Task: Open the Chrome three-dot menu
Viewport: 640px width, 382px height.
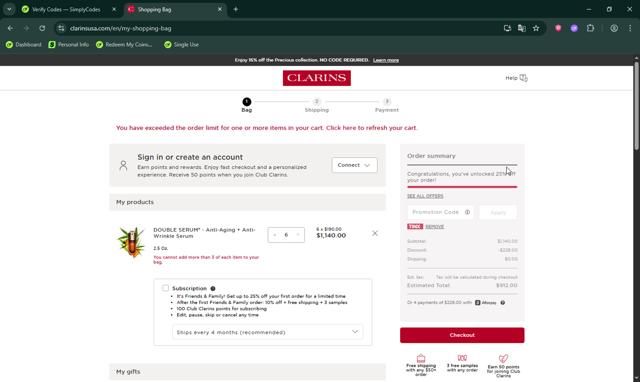Action: 630,28
